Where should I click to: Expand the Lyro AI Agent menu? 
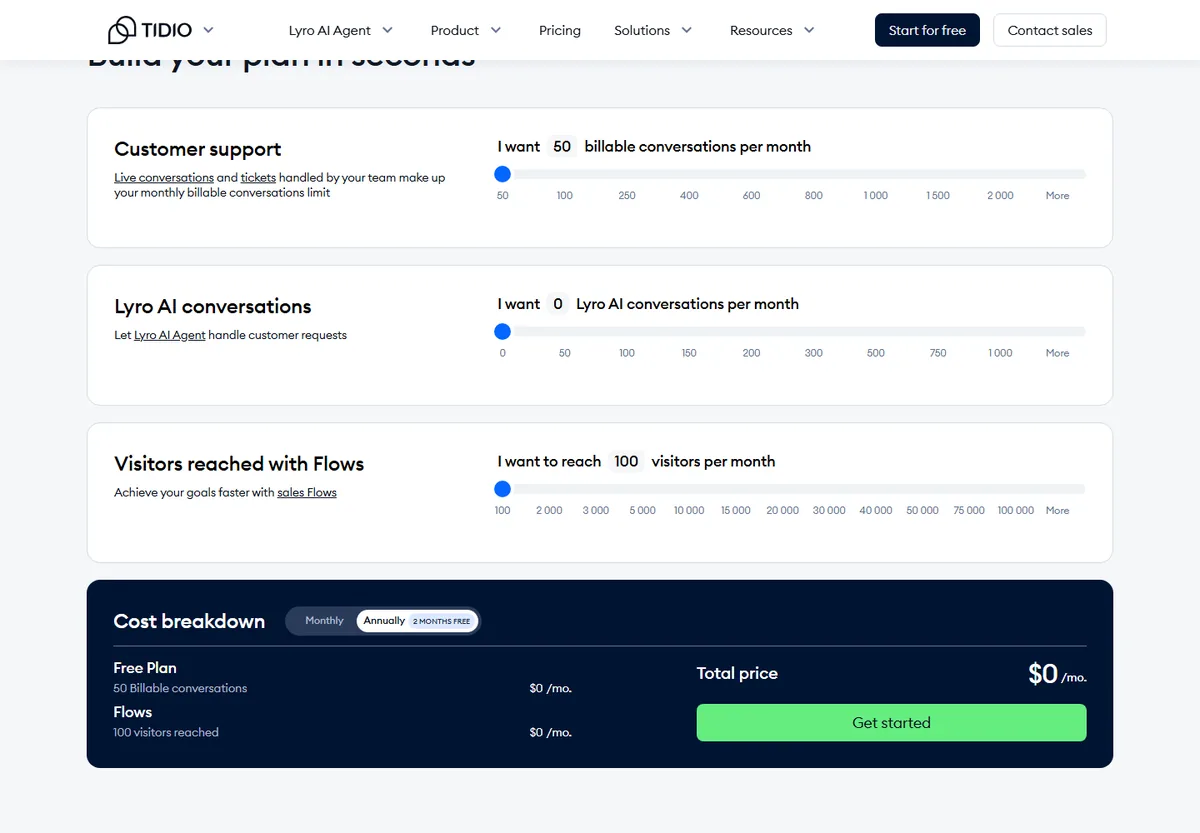point(341,30)
